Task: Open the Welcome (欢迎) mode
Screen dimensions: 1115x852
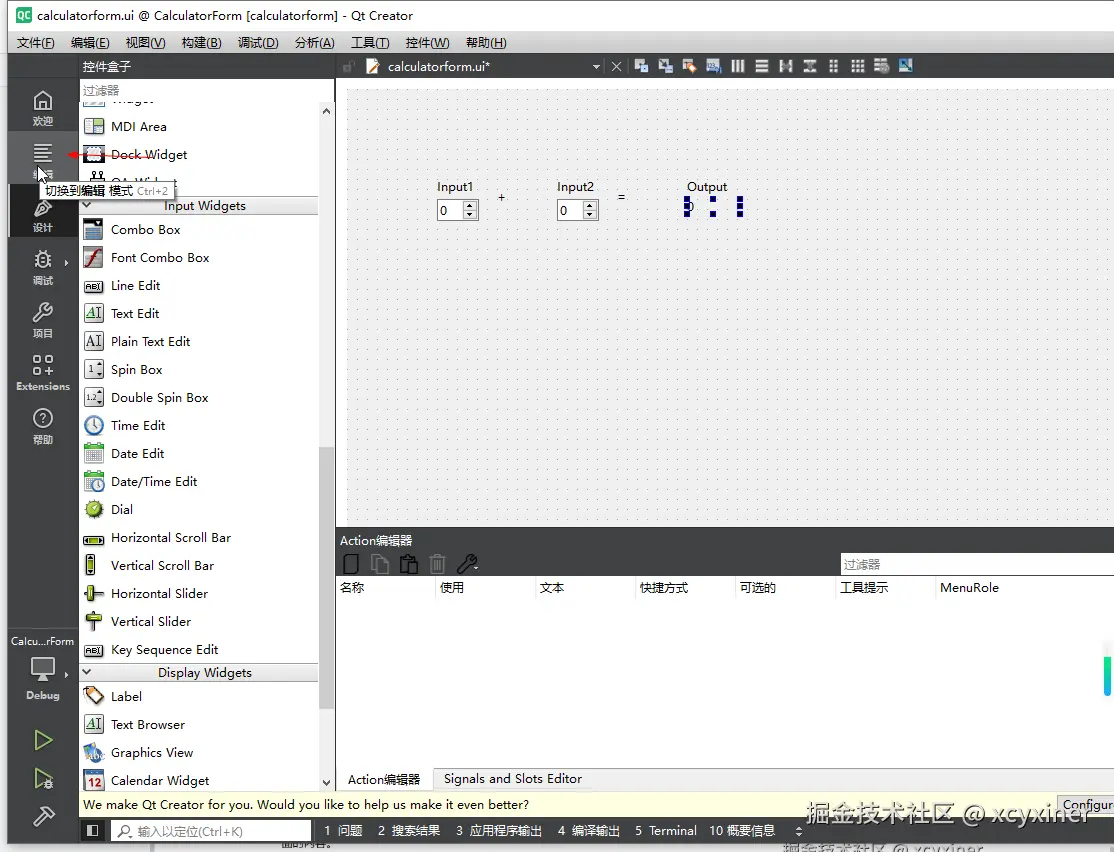Action: 43,108
